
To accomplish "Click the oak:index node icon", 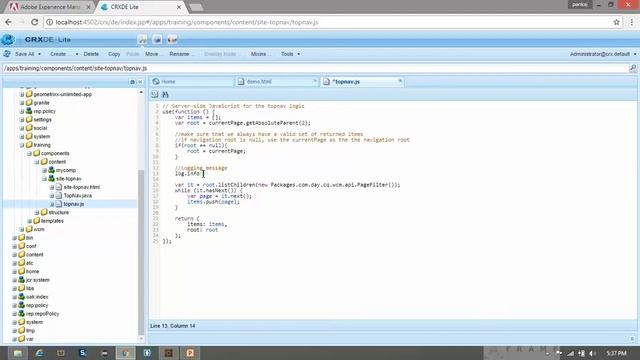I will pos(22,297).
